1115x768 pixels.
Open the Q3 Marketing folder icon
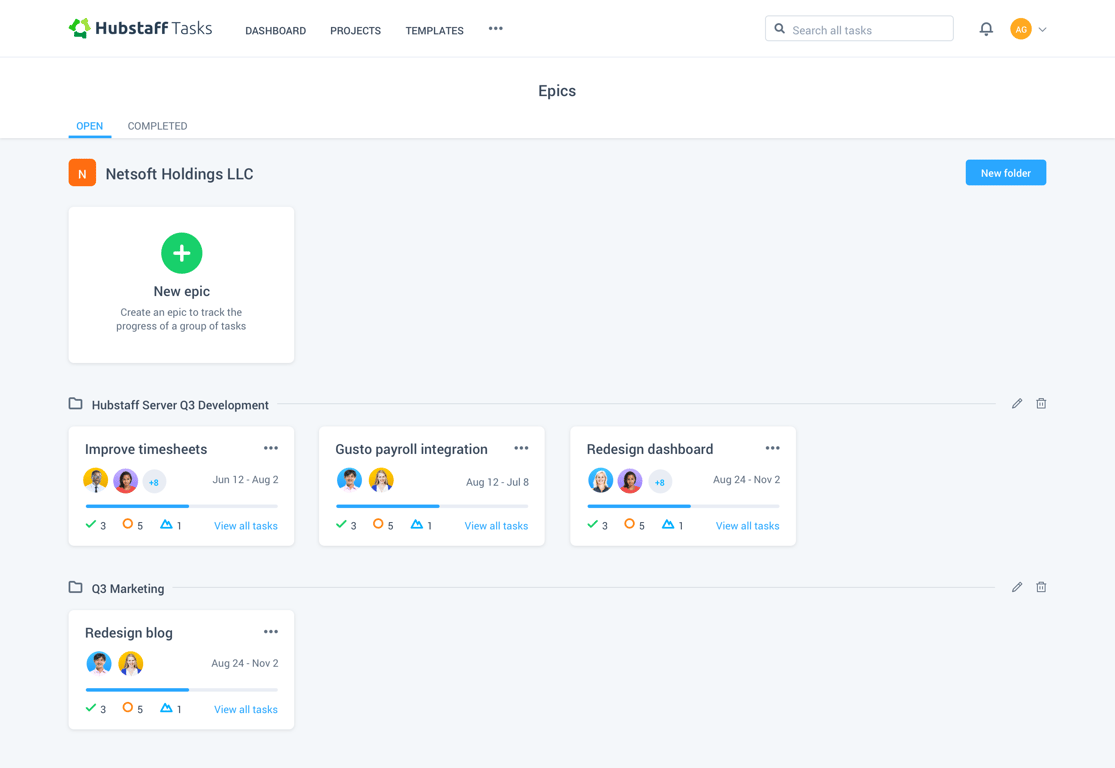pos(75,587)
